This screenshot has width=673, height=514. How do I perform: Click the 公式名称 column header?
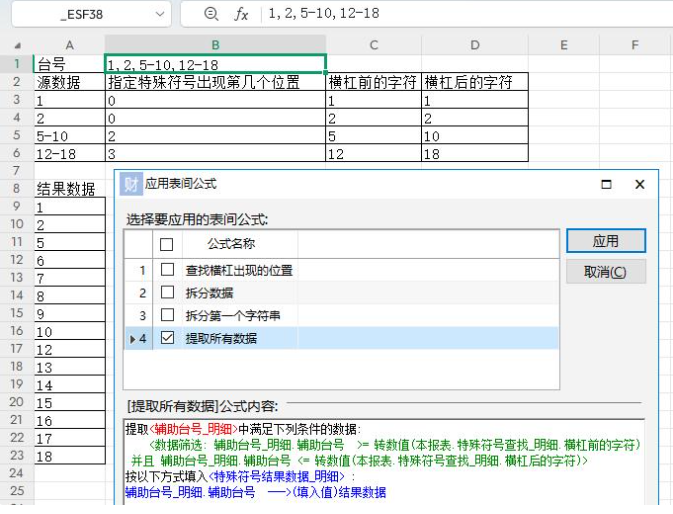click(x=231, y=244)
